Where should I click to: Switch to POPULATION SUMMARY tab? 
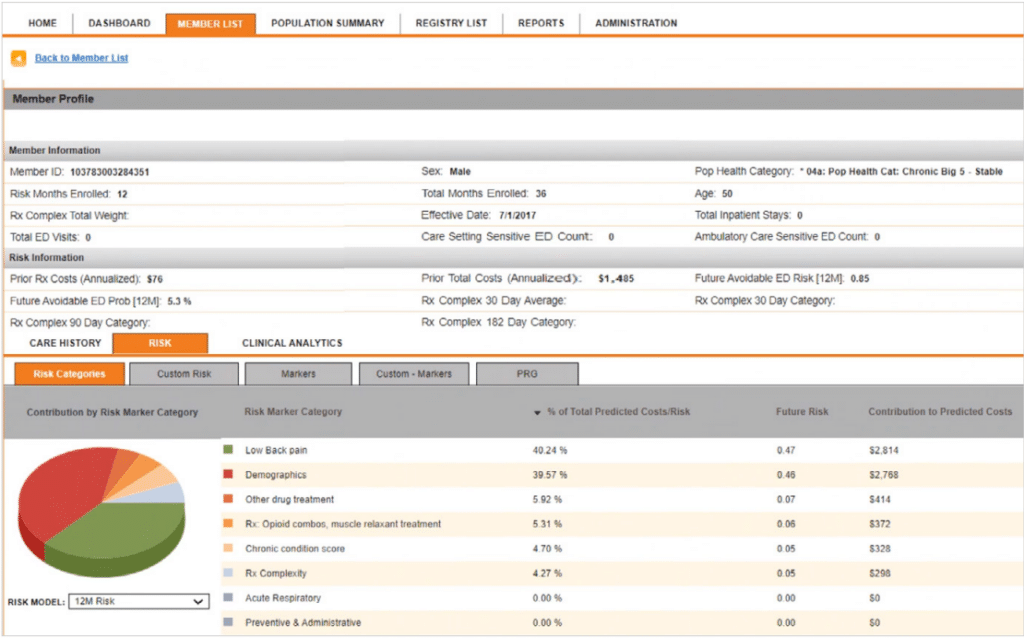coord(328,23)
